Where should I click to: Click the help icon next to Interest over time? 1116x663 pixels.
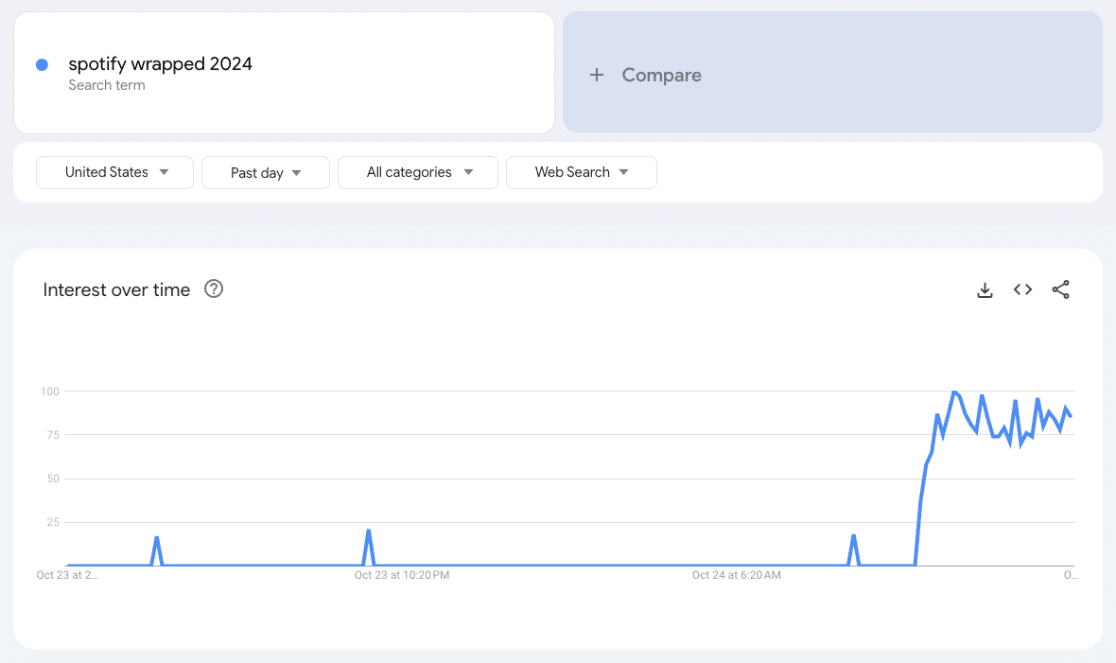pos(213,289)
